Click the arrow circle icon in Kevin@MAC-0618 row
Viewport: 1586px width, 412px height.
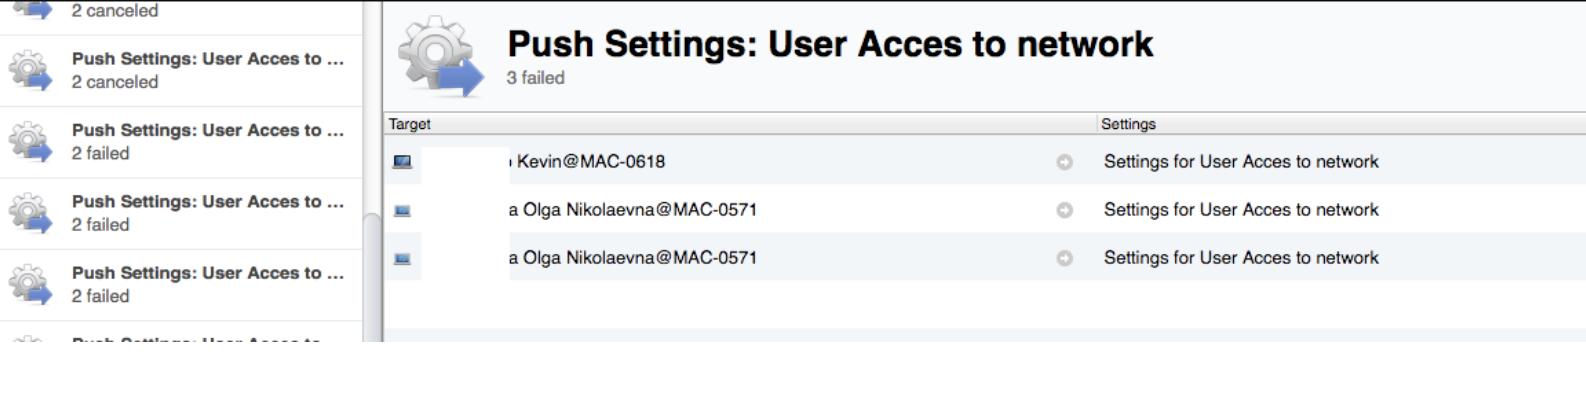(1064, 162)
